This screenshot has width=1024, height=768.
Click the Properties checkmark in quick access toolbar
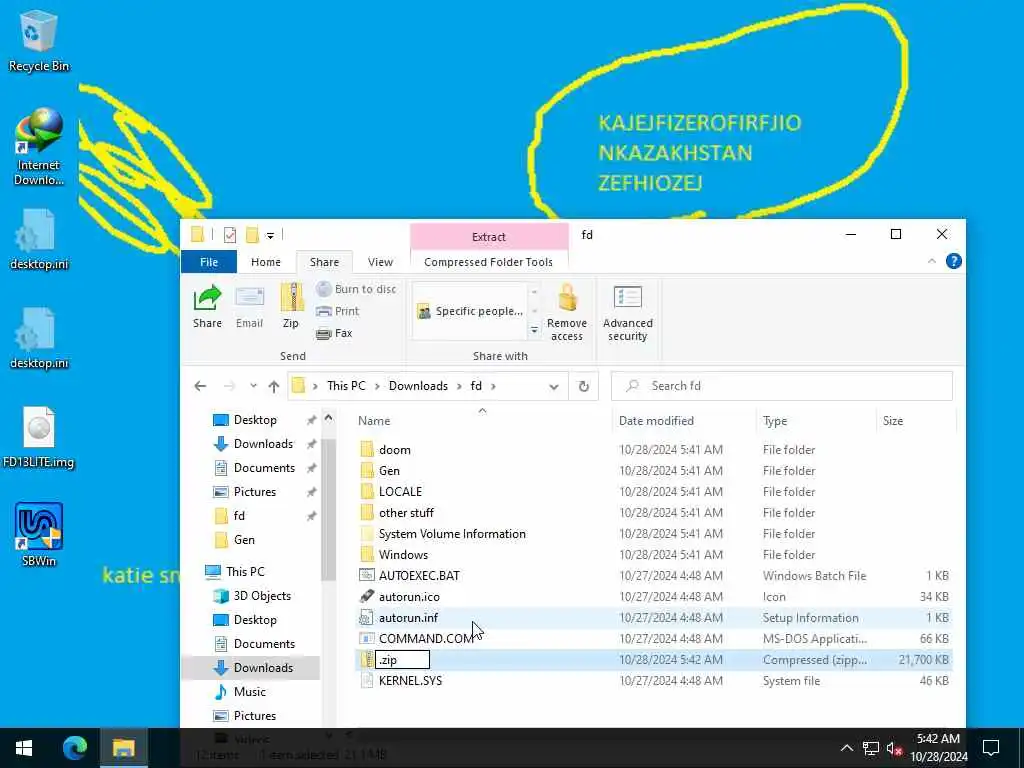(x=229, y=234)
